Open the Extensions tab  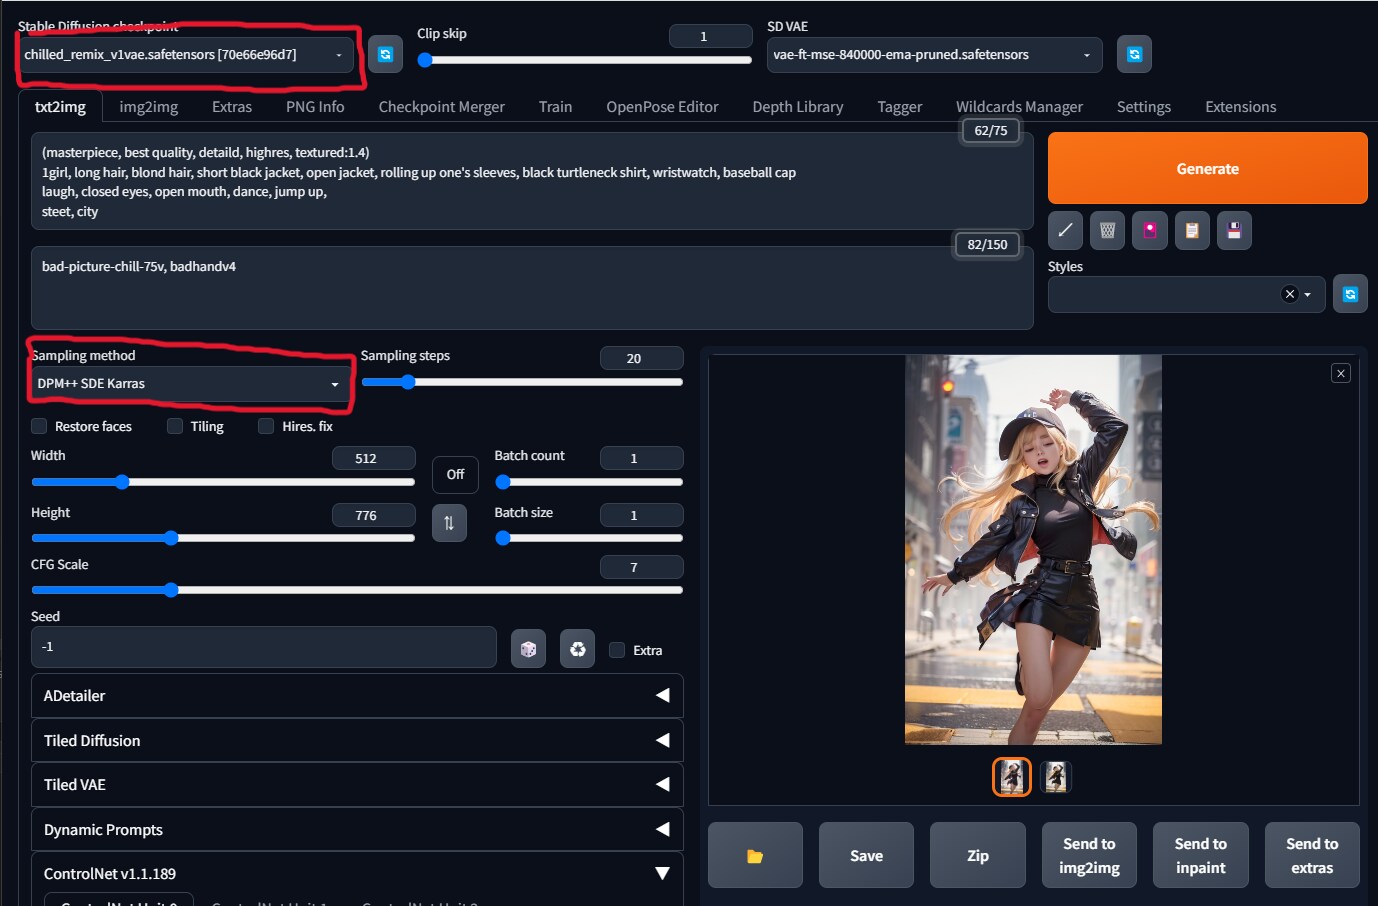point(1240,107)
